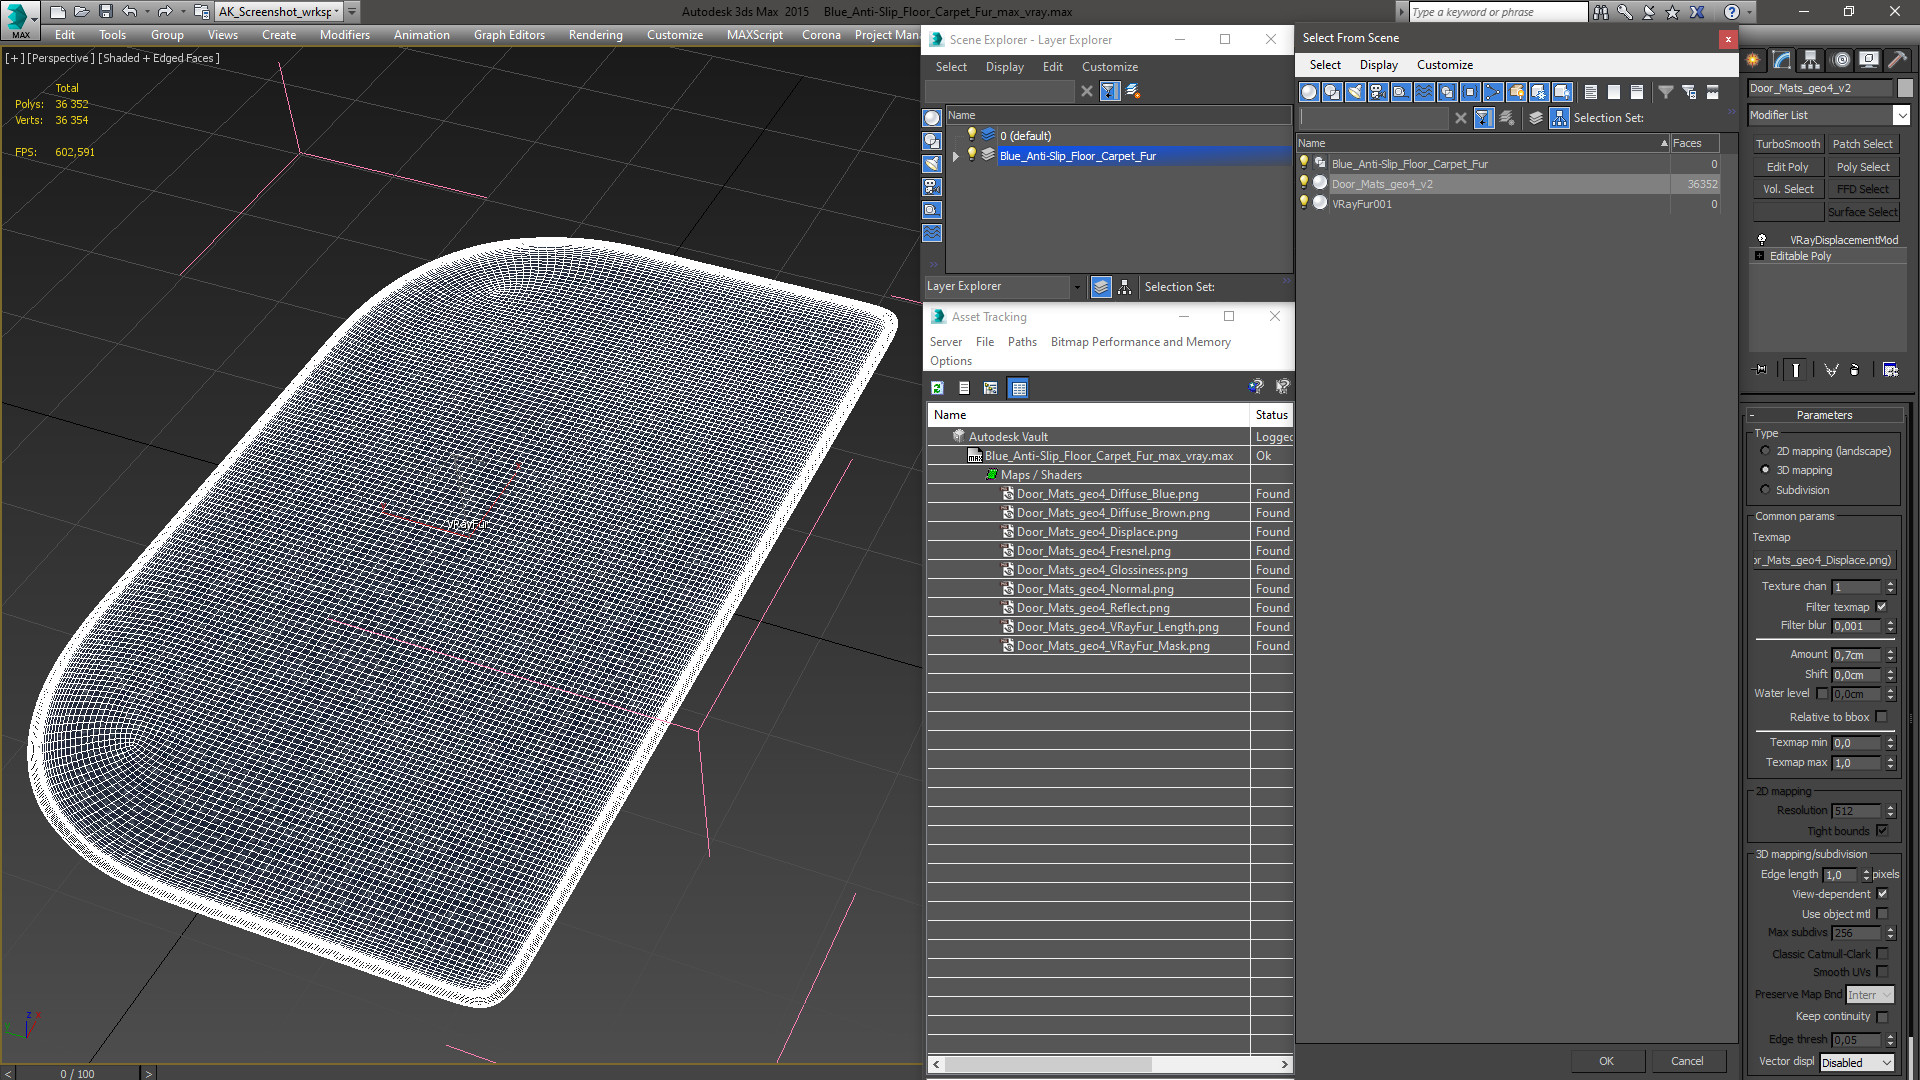Select 2D mapping (landscape) radio button
1920x1080 pixels.
click(x=1765, y=451)
